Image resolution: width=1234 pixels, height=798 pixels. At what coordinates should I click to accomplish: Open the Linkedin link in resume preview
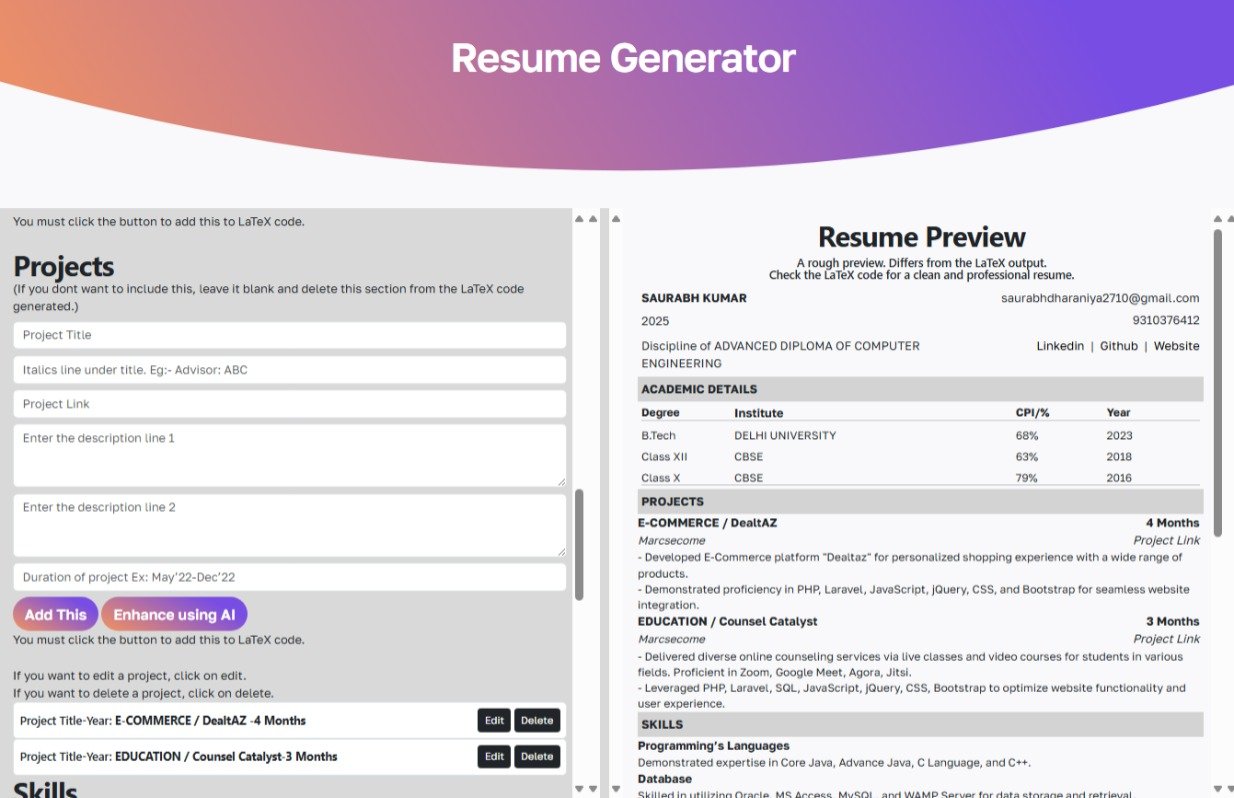point(1059,345)
